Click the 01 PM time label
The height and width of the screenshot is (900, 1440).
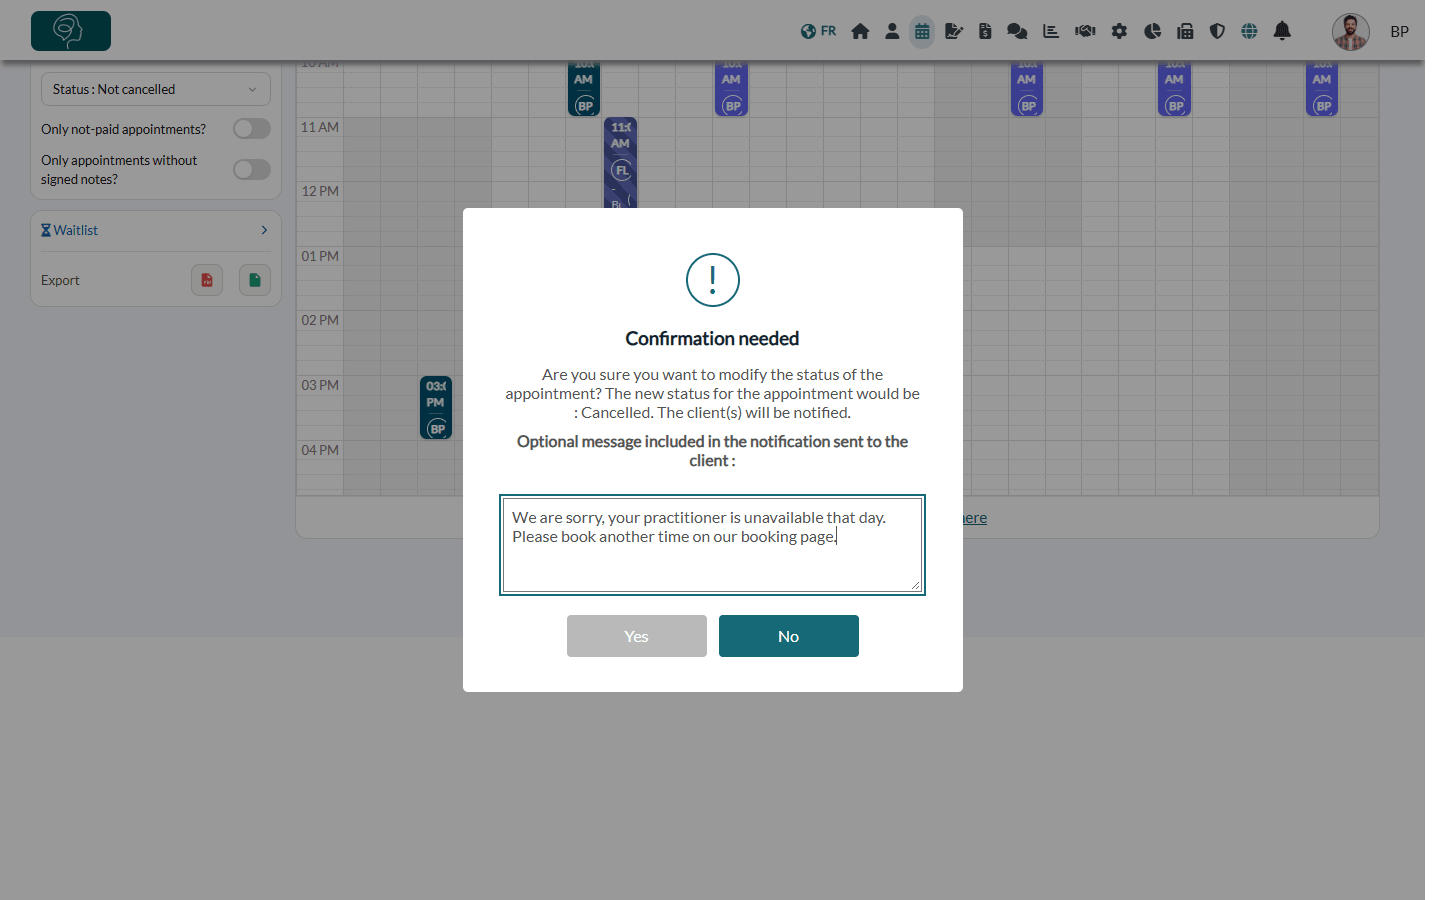320,256
